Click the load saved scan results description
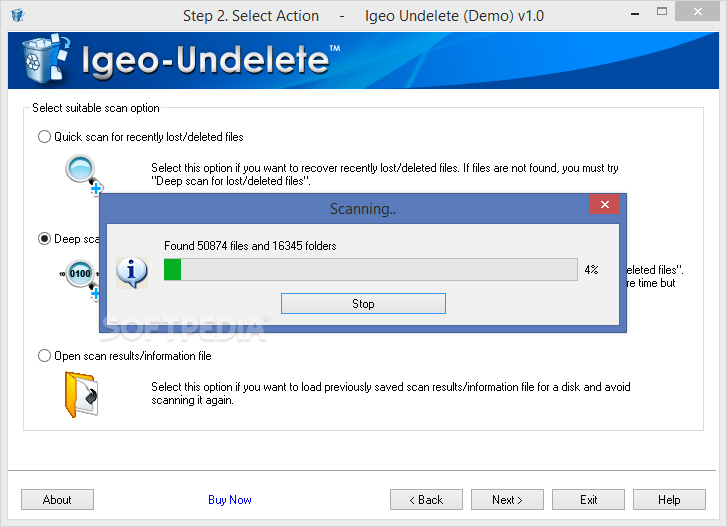This screenshot has height=527, width=727. pos(391,394)
